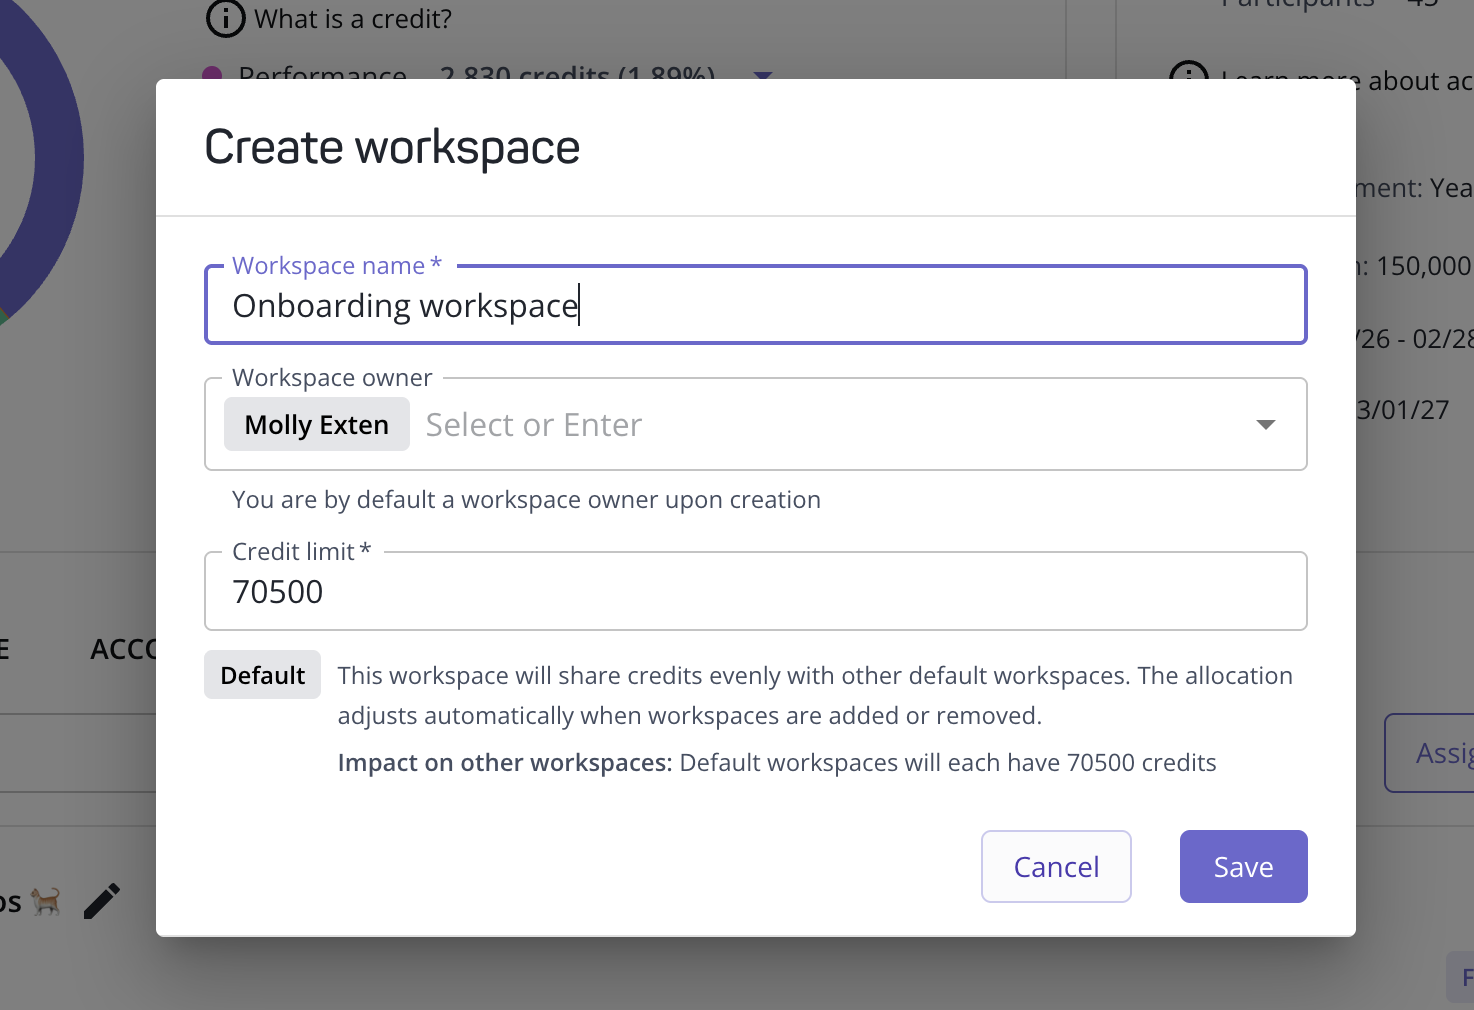Open the Workspace owner dropdown arrow
The image size is (1474, 1010).
coord(1265,424)
